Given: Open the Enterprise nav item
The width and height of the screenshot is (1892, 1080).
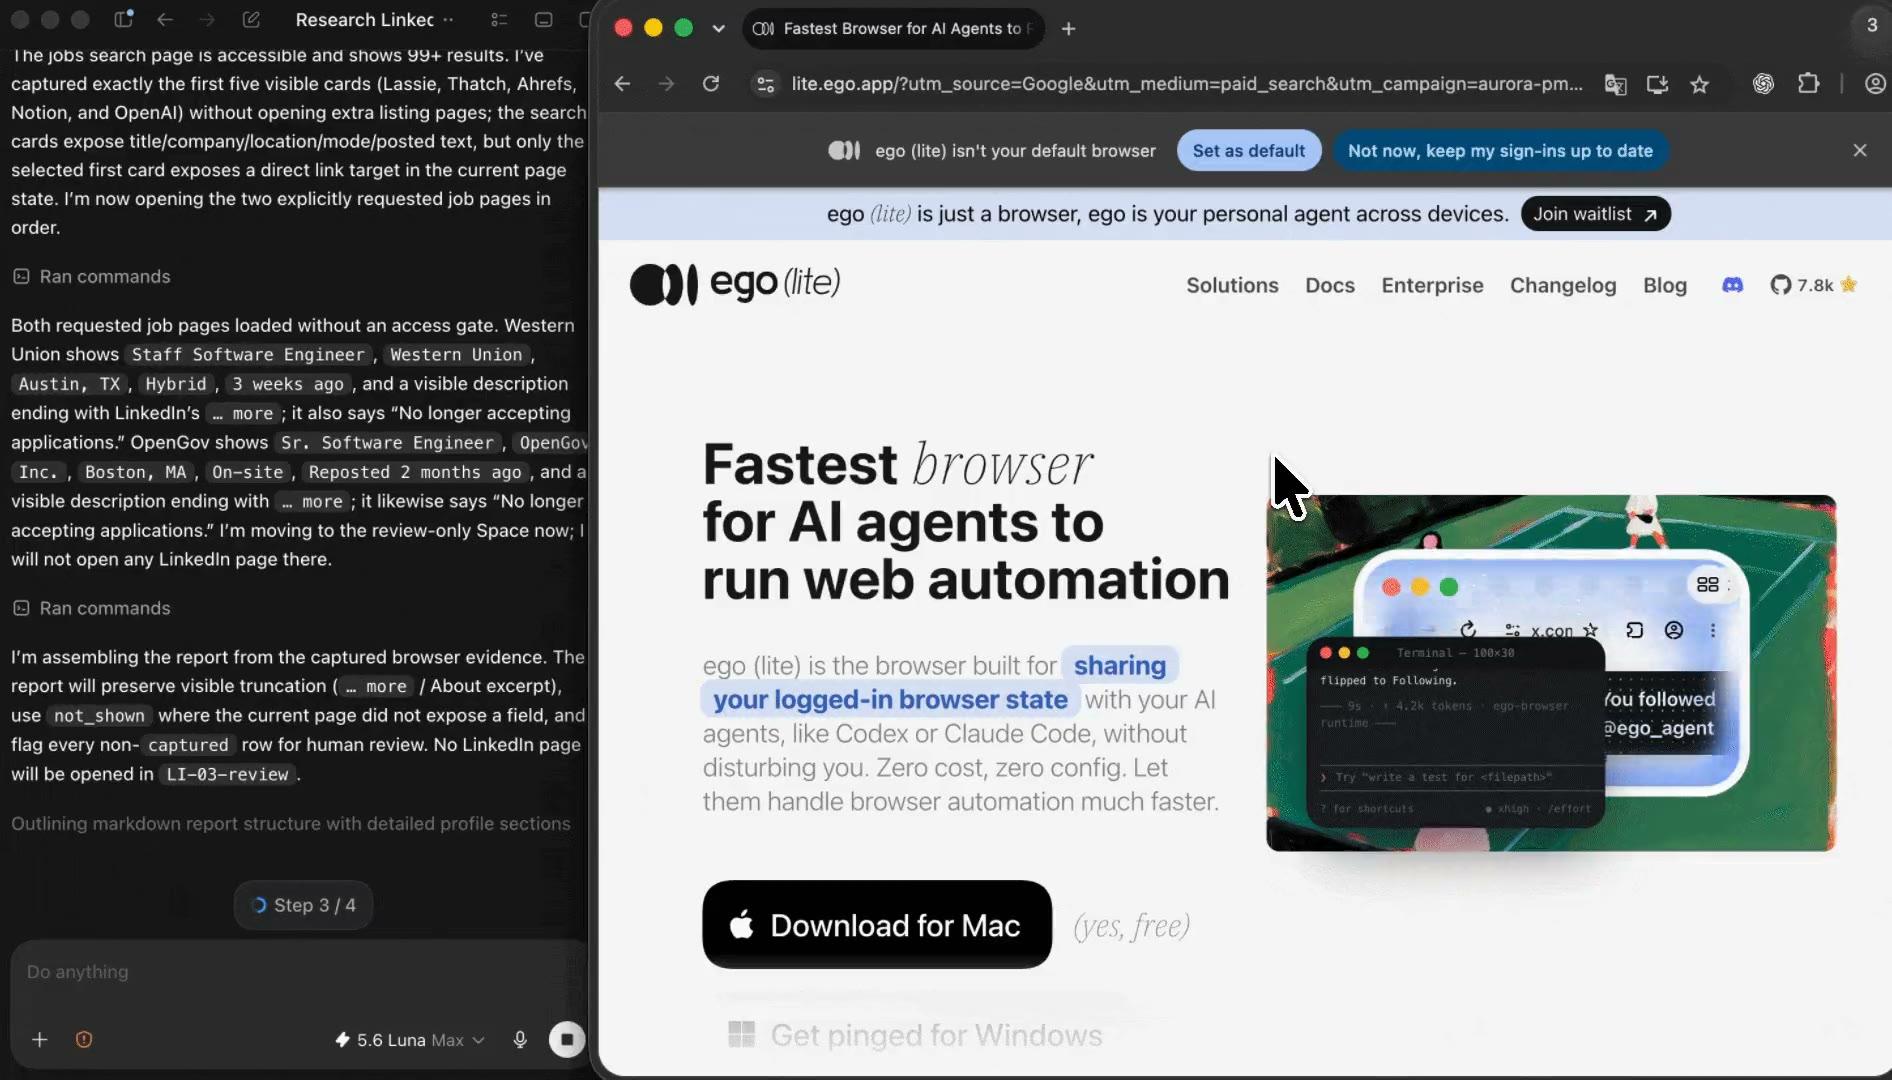Looking at the screenshot, I should tap(1432, 286).
